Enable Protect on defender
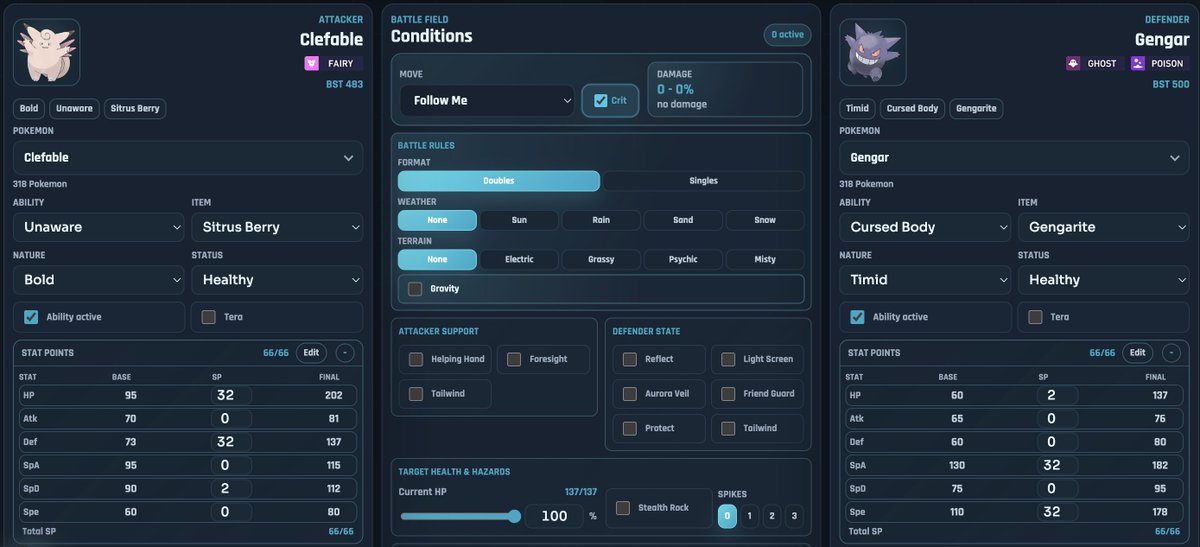The height and width of the screenshot is (547, 1200). [630, 428]
